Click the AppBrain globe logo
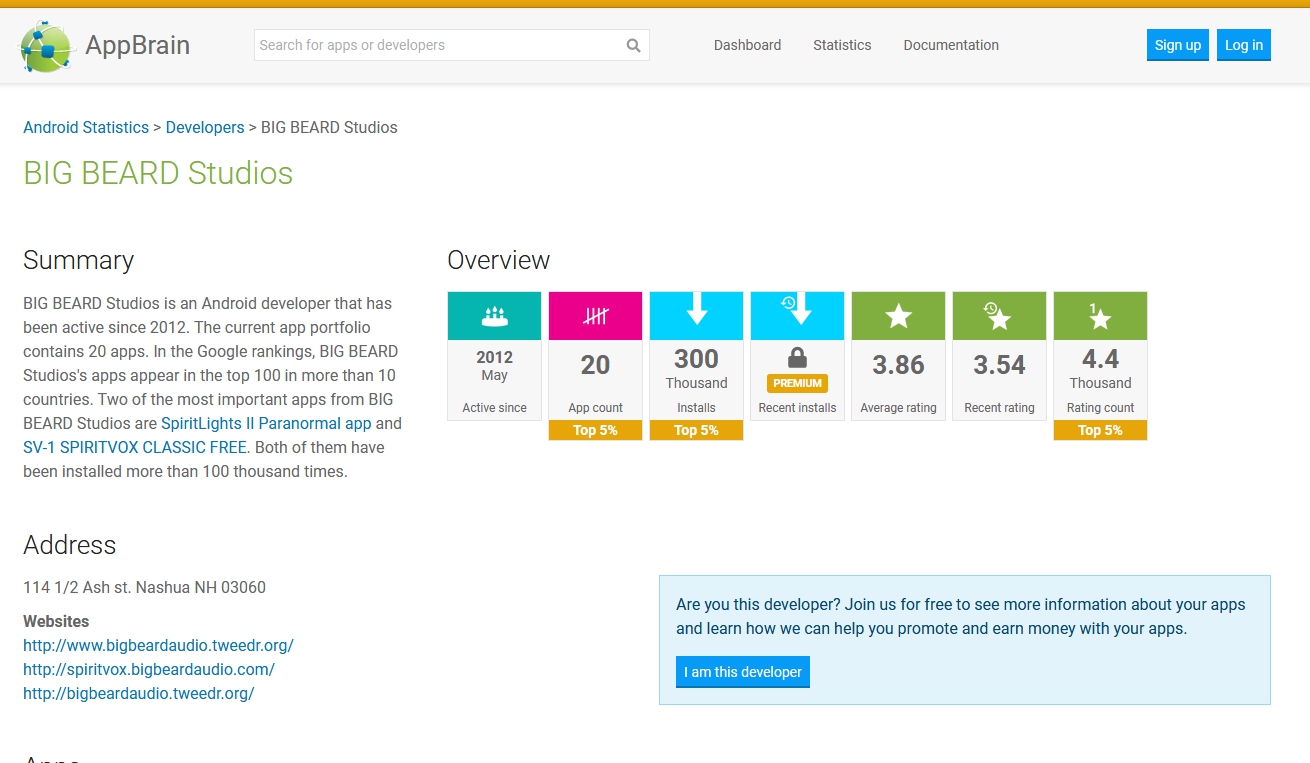Viewport: 1310px width, 763px height. [47, 46]
